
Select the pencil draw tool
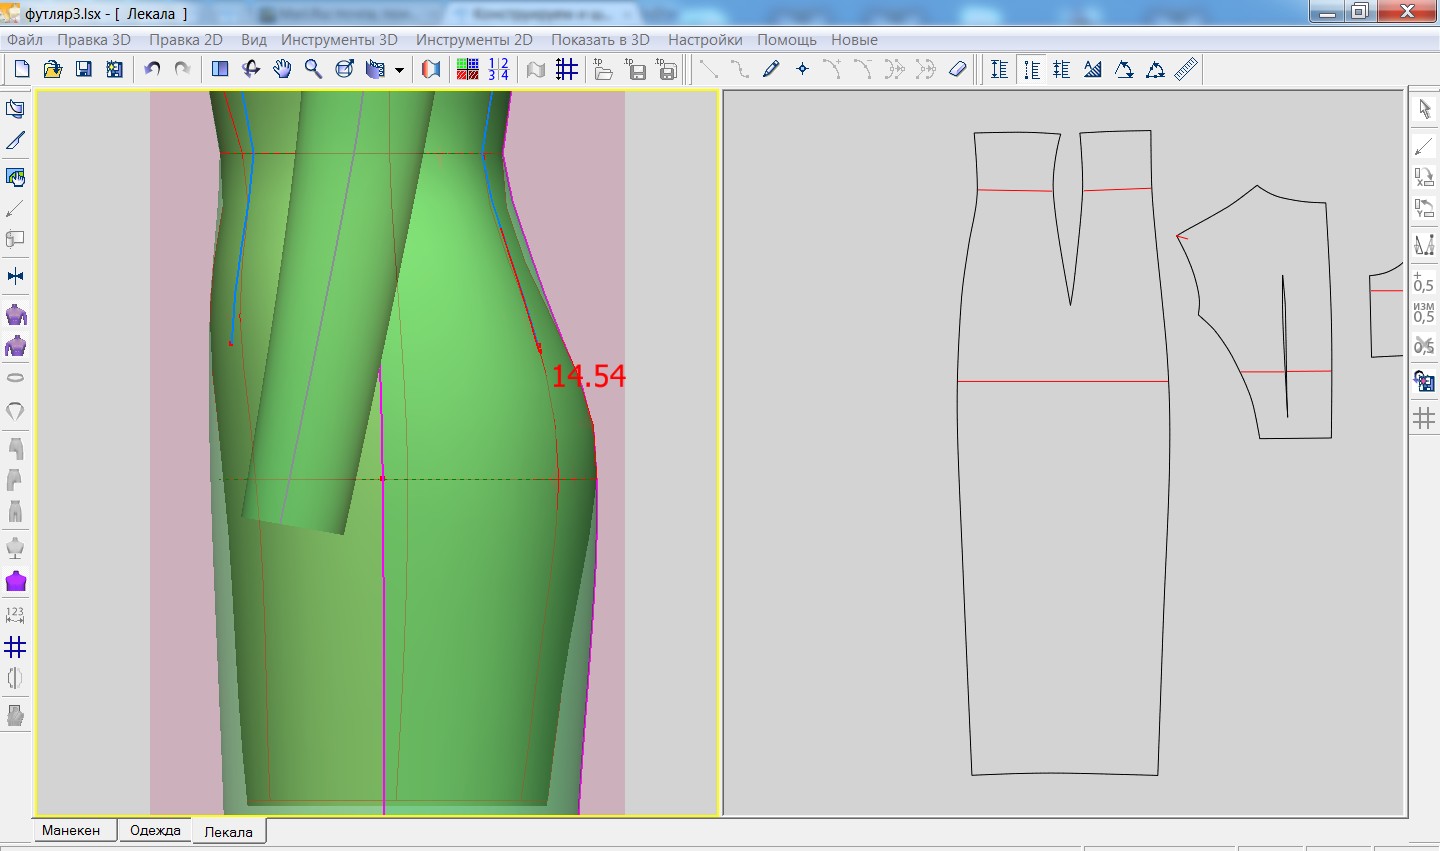pyautogui.click(x=771, y=69)
